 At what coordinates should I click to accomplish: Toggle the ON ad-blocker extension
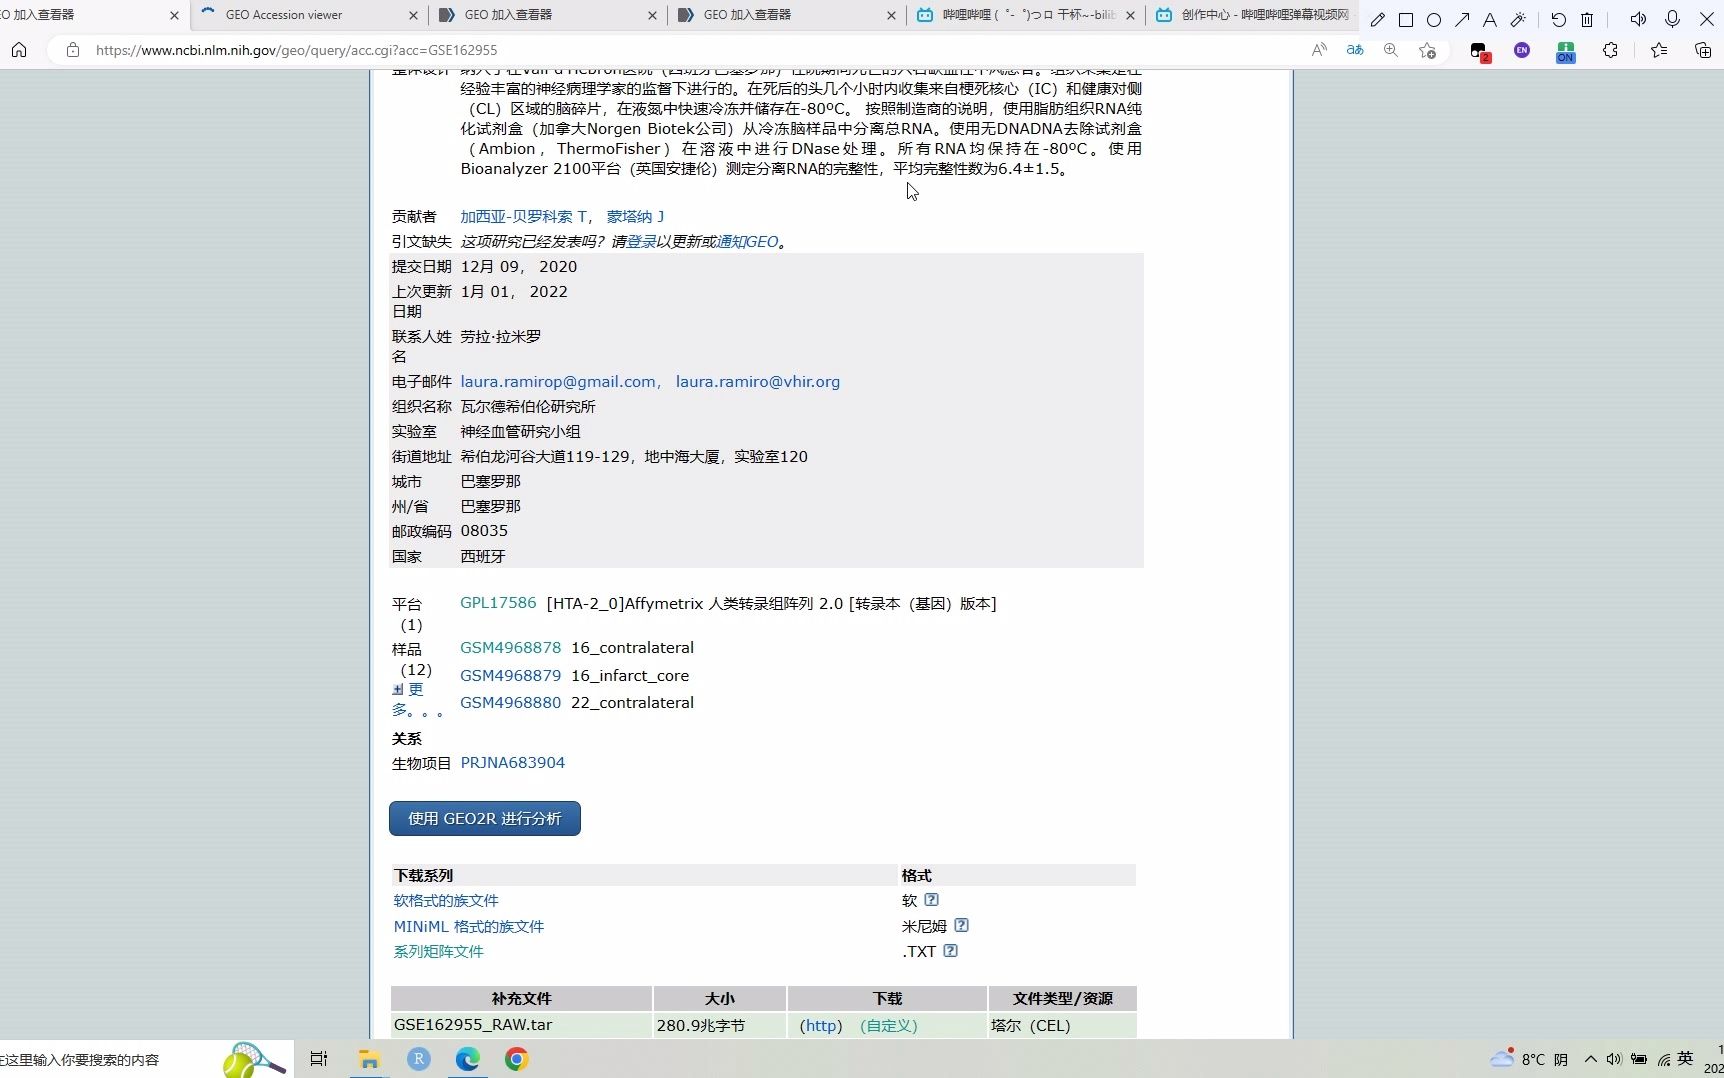pos(1566,51)
